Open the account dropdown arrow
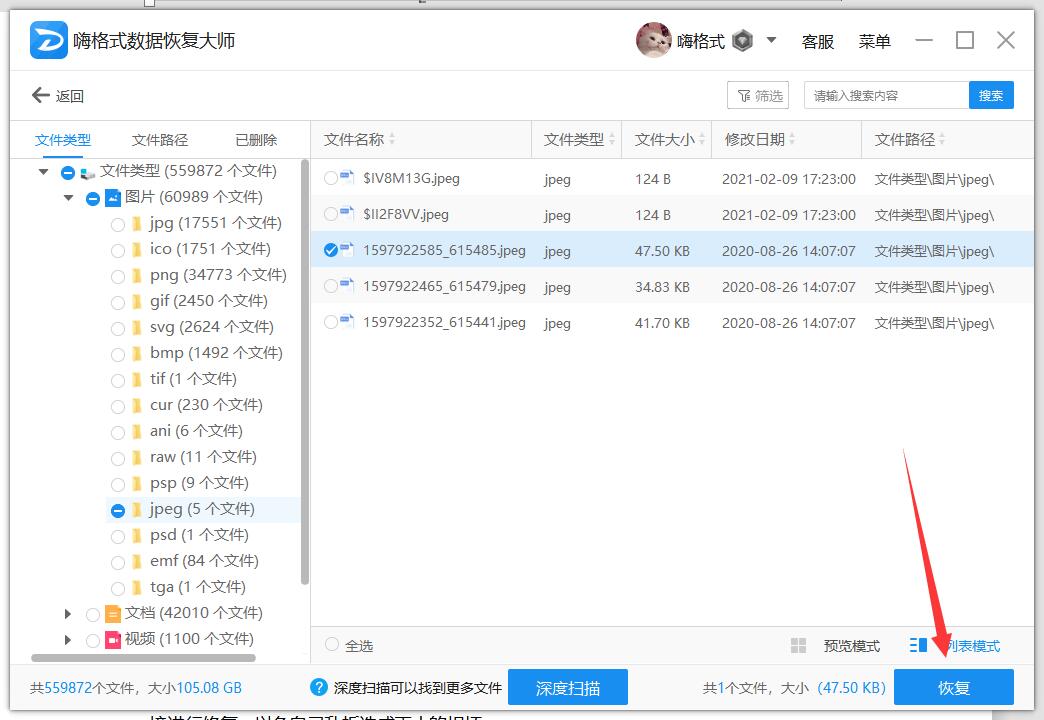 pyautogui.click(x=771, y=40)
